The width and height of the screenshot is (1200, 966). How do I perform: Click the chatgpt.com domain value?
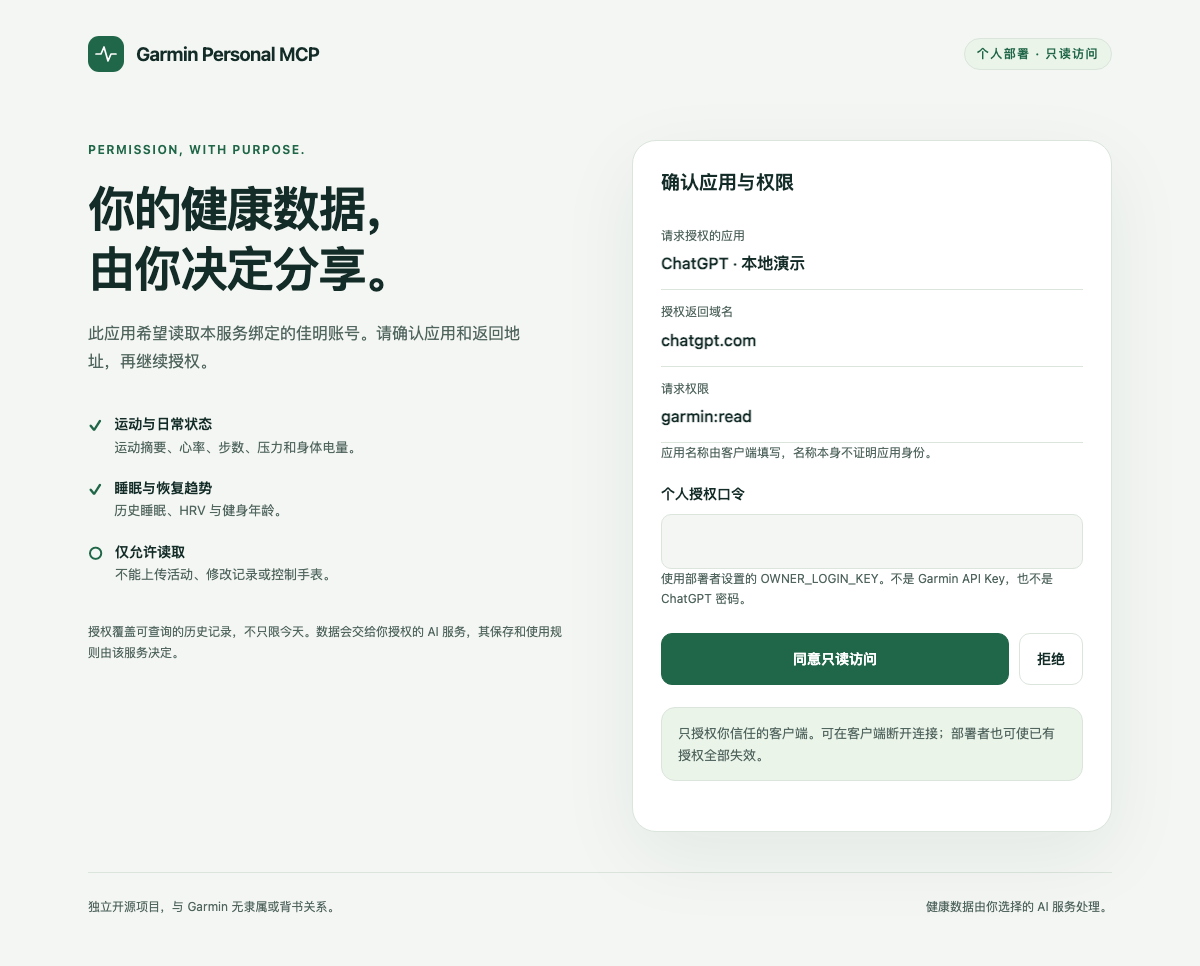(x=708, y=340)
